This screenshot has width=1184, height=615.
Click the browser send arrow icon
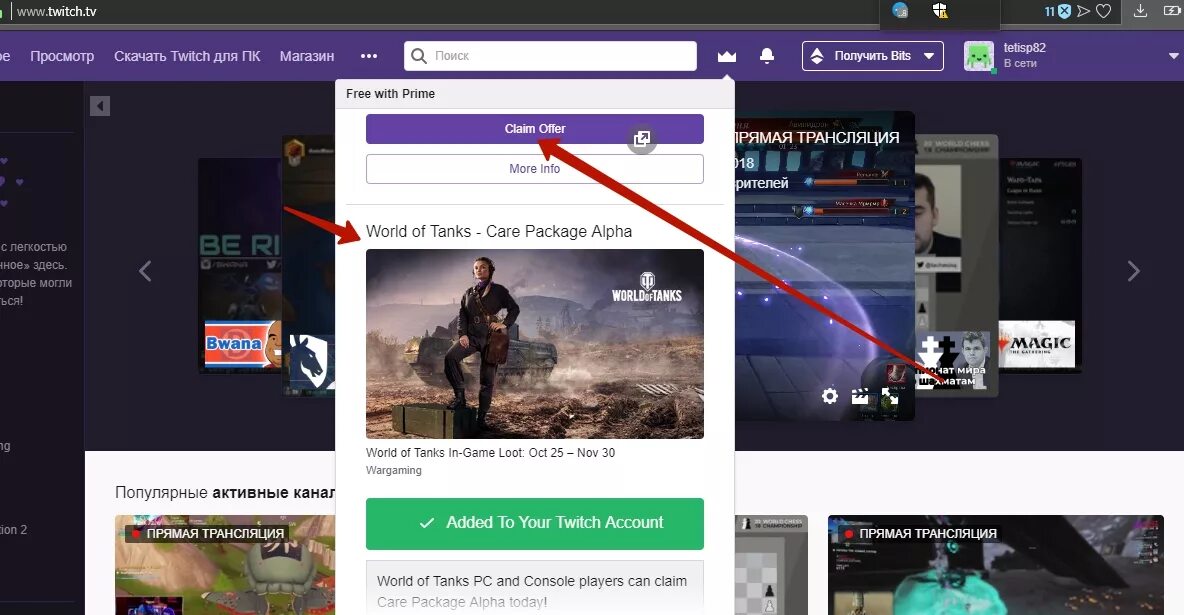coord(1084,11)
